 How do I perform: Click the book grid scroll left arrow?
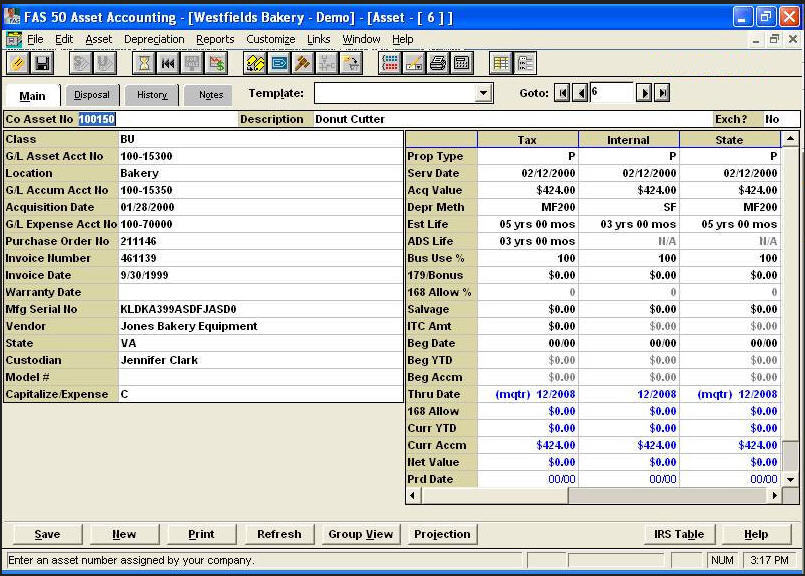coord(413,496)
